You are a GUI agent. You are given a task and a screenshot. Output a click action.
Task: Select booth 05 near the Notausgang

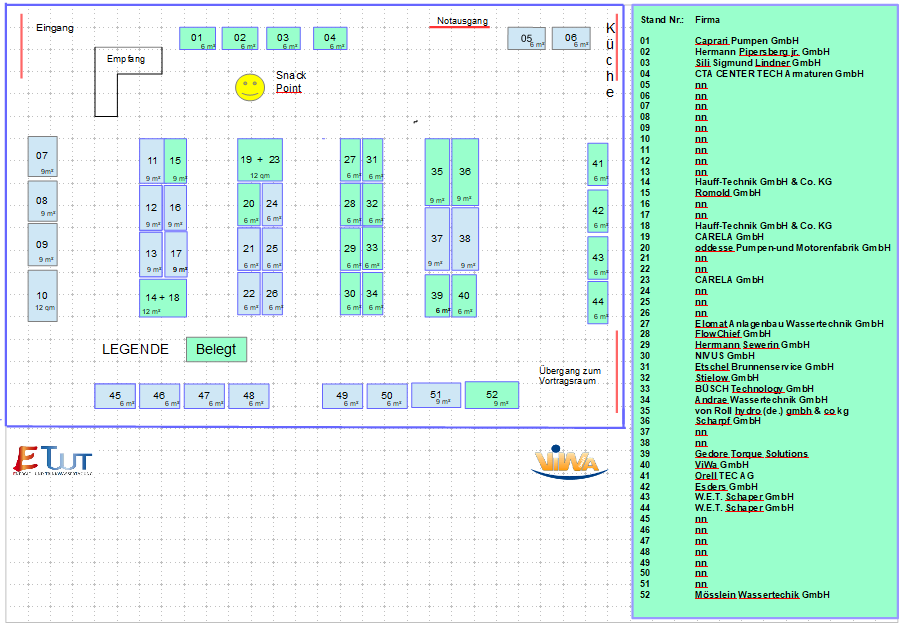[526, 39]
